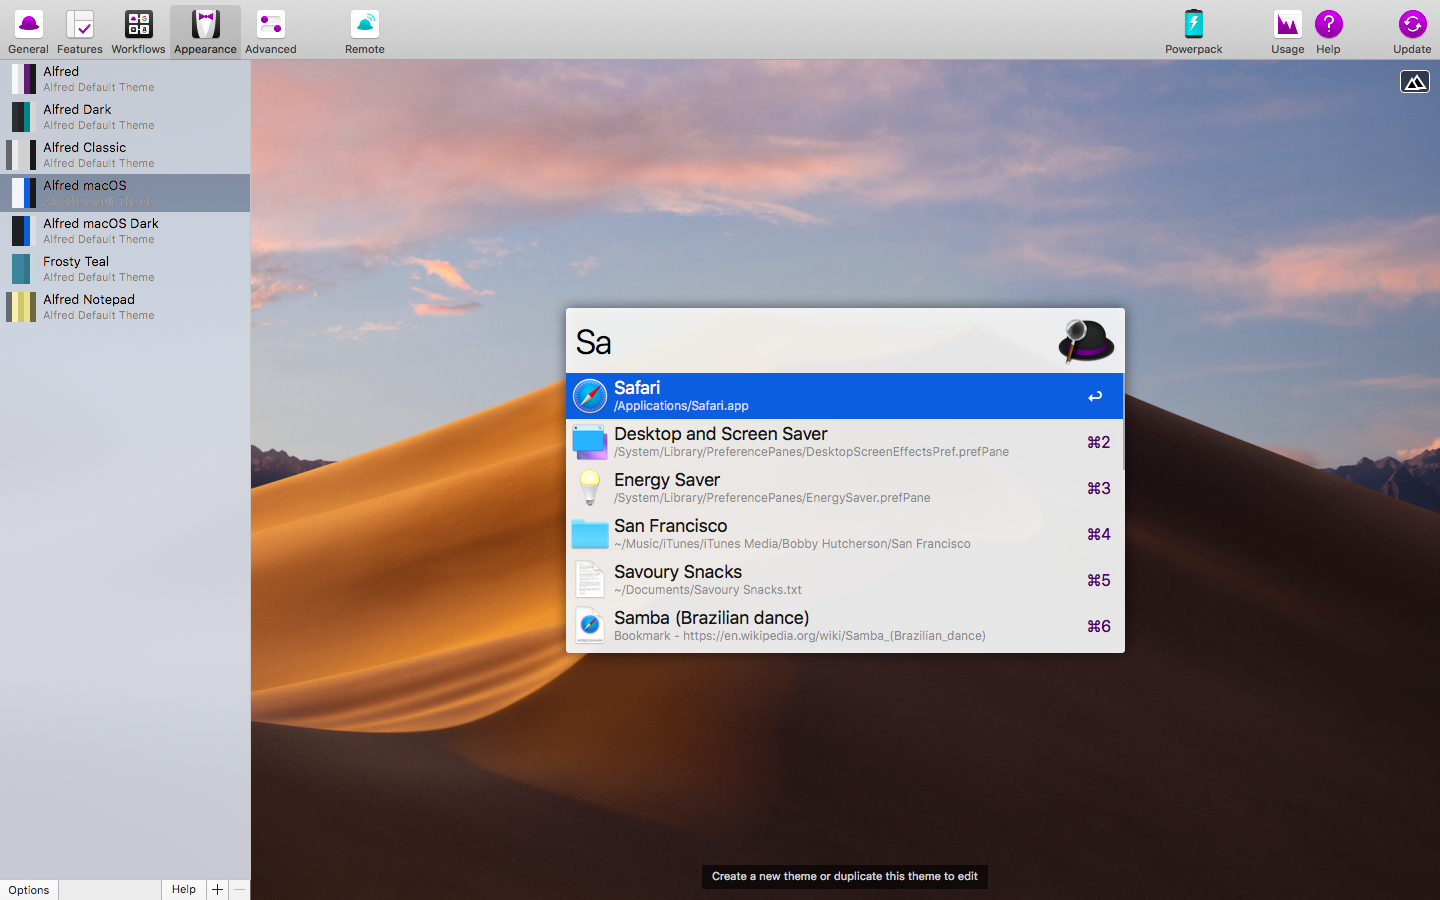The height and width of the screenshot is (900, 1440).
Task: Switch to the Workflows section
Action: point(137,30)
